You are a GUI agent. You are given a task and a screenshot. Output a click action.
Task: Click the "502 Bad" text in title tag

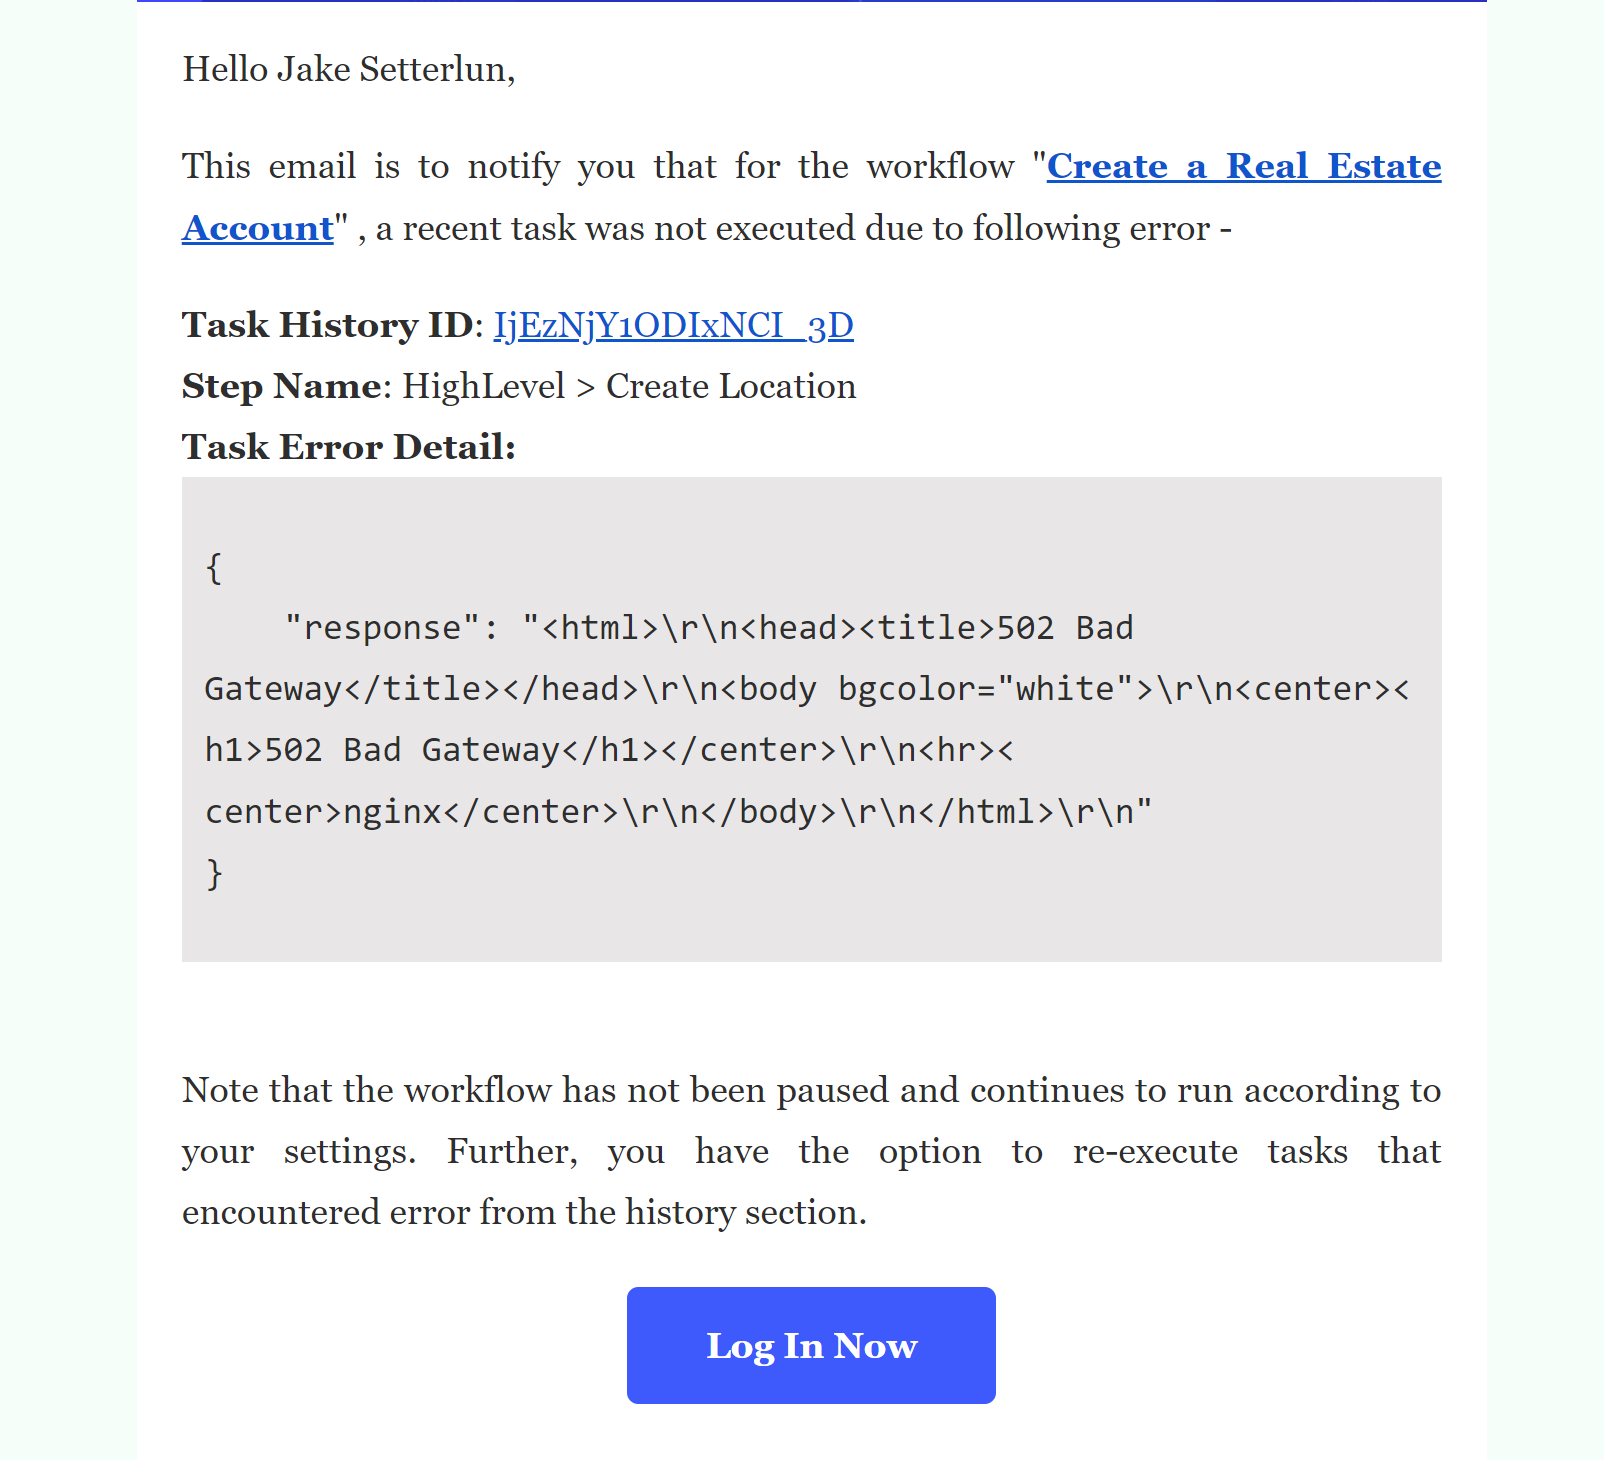(x=1065, y=628)
